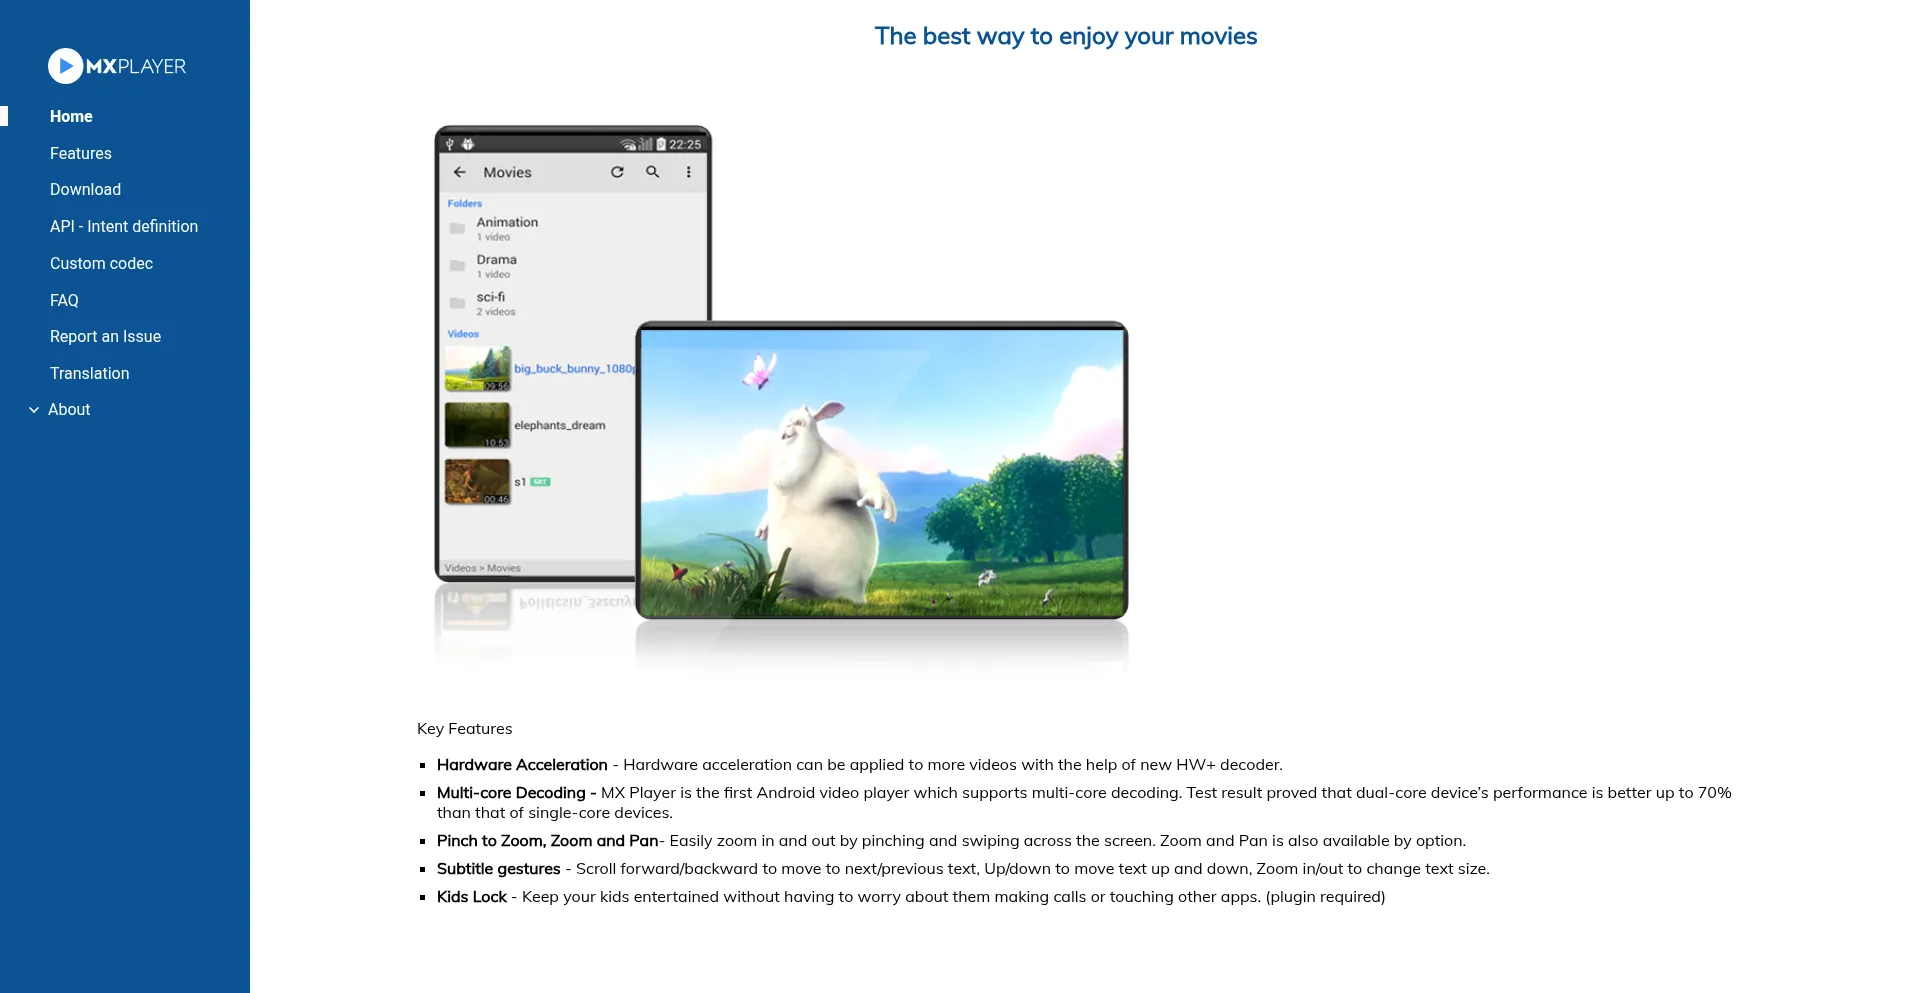This screenshot has width=1920, height=993.
Task: Click the sci-fi folder icon
Action: click(457, 303)
